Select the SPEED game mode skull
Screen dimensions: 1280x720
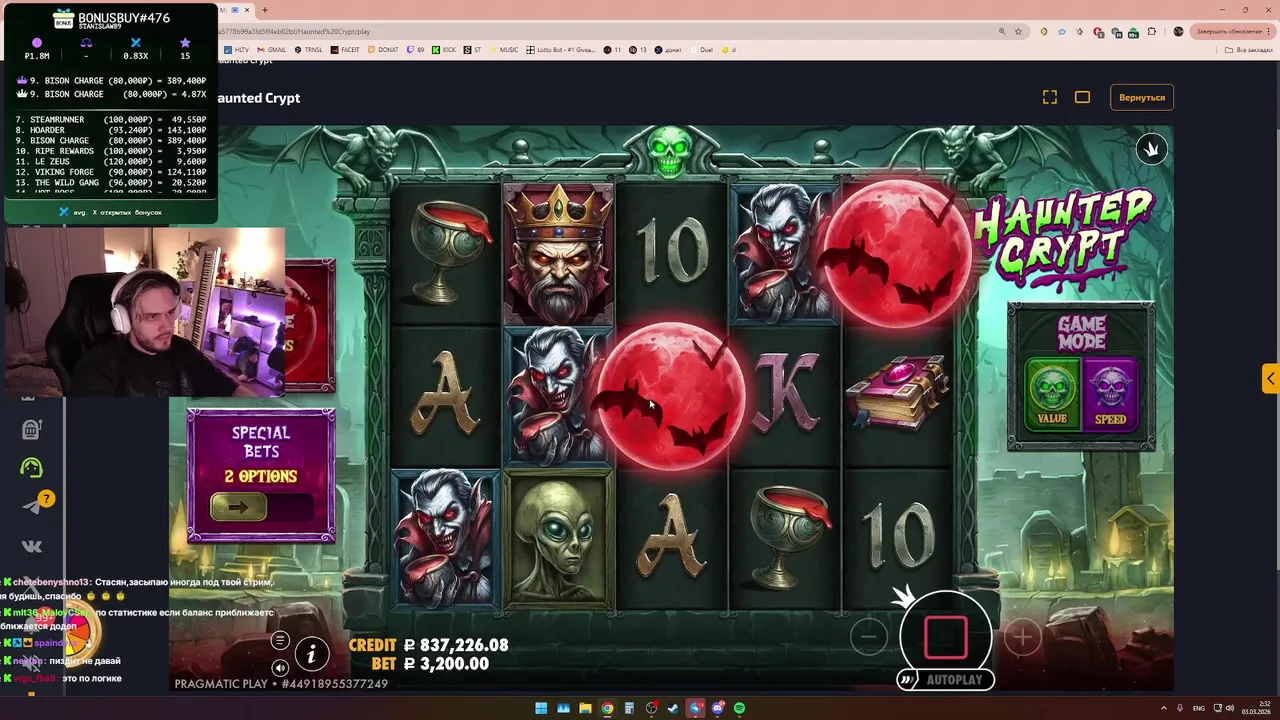[1110, 393]
